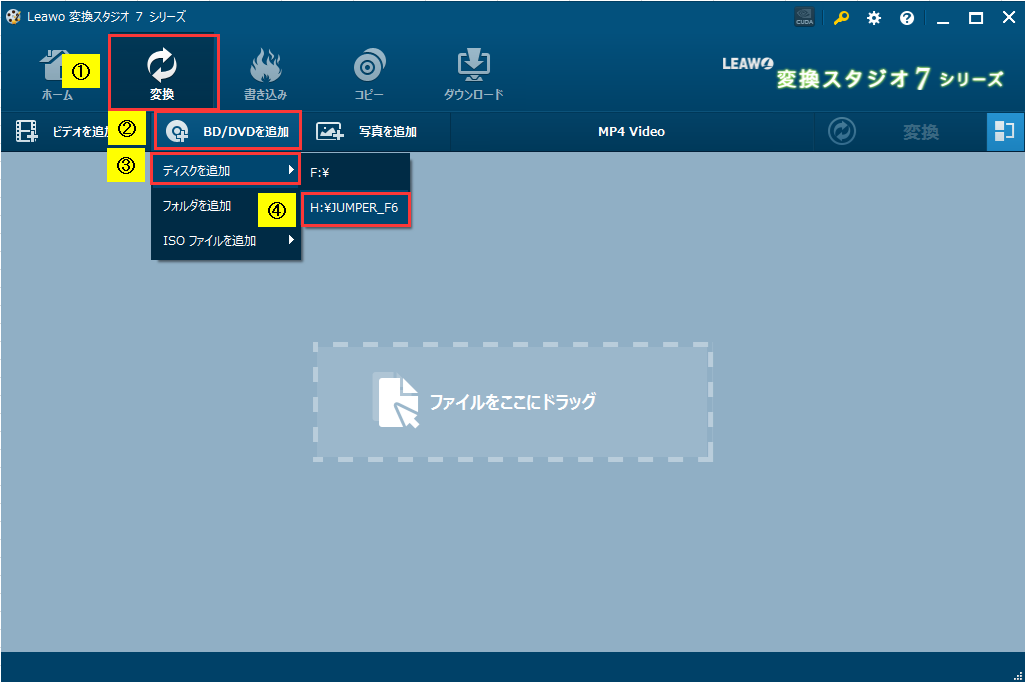The width and height of the screenshot is (1025, 682).
Task: Open the key-shaped registration icon
Action: pyautogui.click(x=842, y=18)
